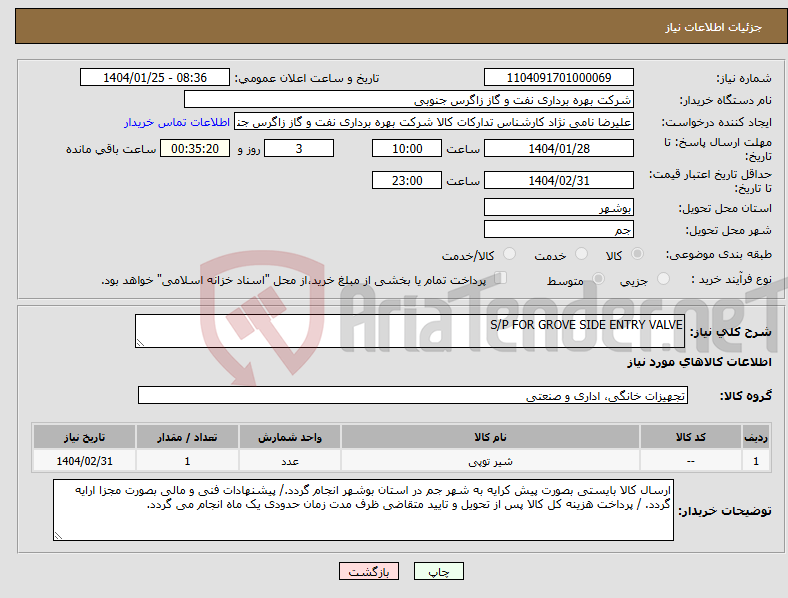This screenshot has width=788, height=598.
Task: Click the remaining time field 00:35:20
Action: tap(195, 149)
